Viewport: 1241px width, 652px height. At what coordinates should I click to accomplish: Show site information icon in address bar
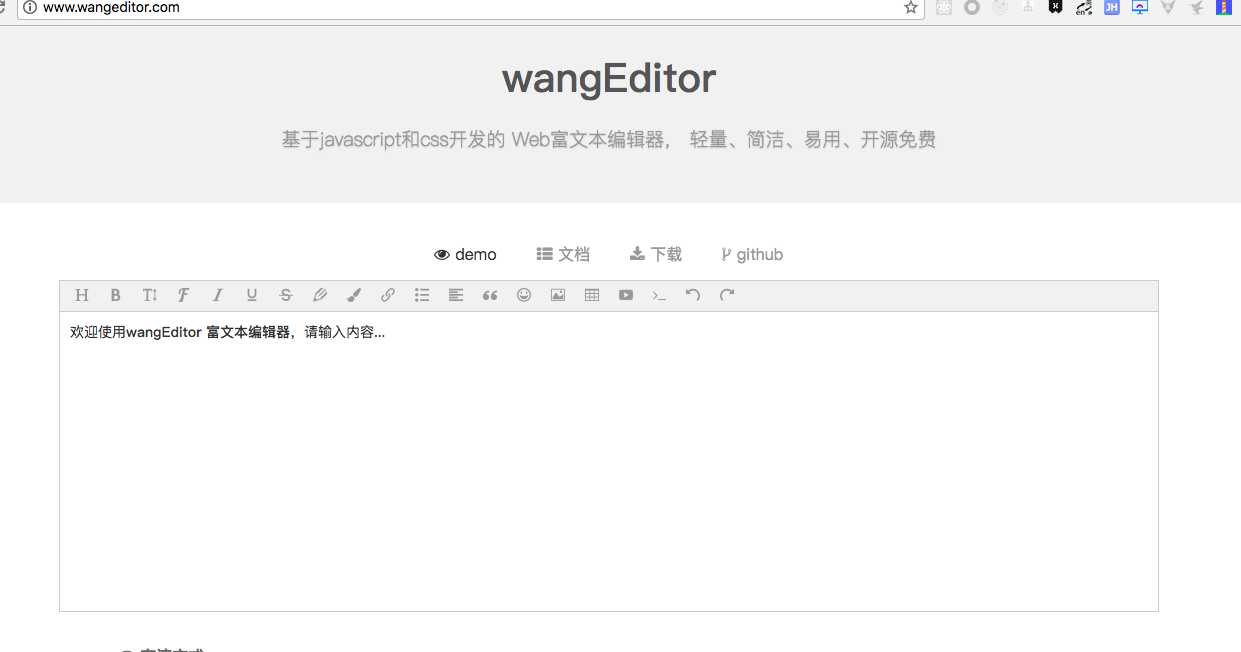(x=30, y=7)
